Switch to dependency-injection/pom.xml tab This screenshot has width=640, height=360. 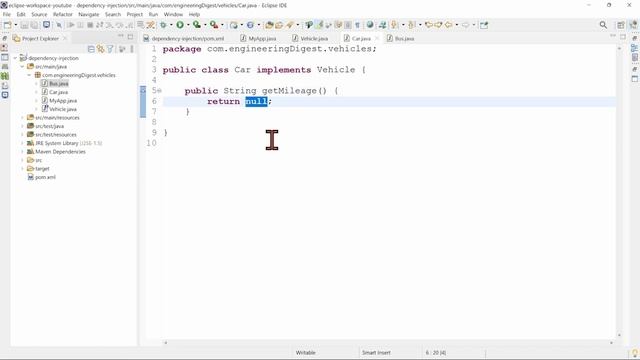pyautogui.click(x=184, y=38)
